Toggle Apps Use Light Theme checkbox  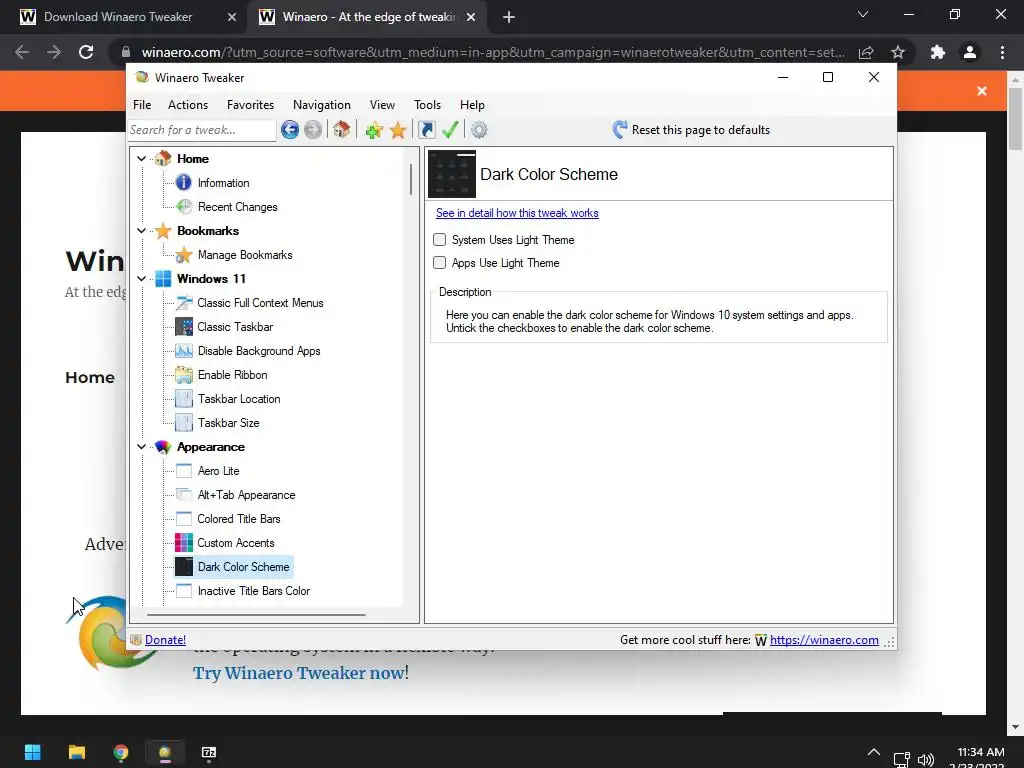click(440, 263)
